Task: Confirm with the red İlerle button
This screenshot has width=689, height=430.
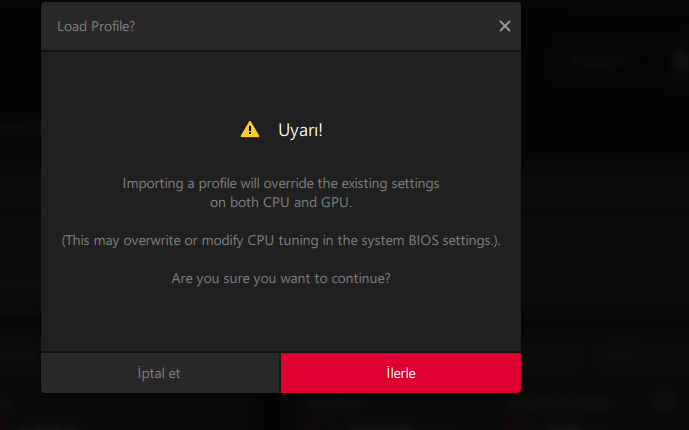Action: [400, 373]
